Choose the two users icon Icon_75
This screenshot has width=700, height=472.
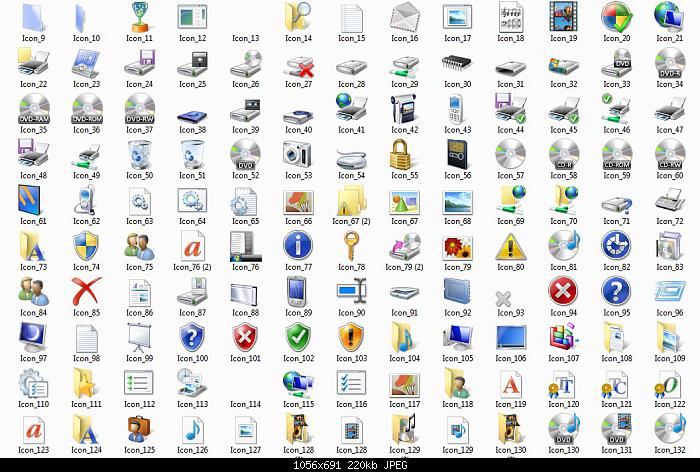click(x=140, y=246)
